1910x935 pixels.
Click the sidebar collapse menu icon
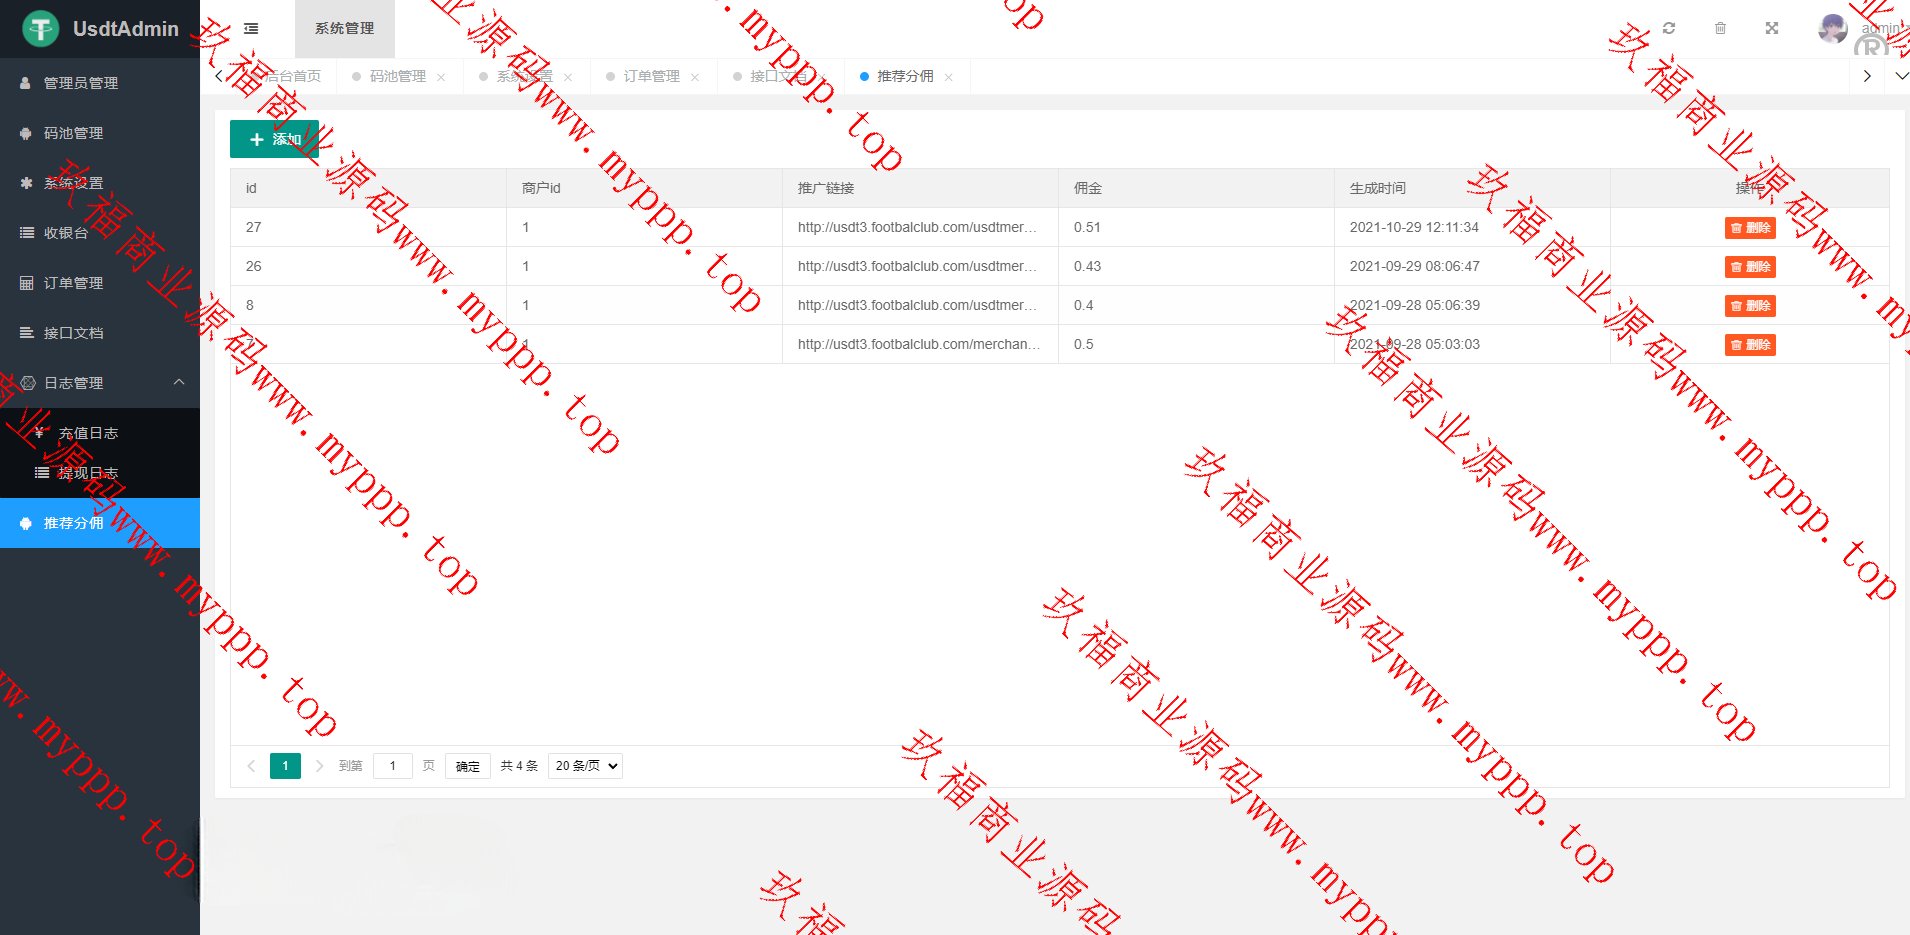(251, 29)
